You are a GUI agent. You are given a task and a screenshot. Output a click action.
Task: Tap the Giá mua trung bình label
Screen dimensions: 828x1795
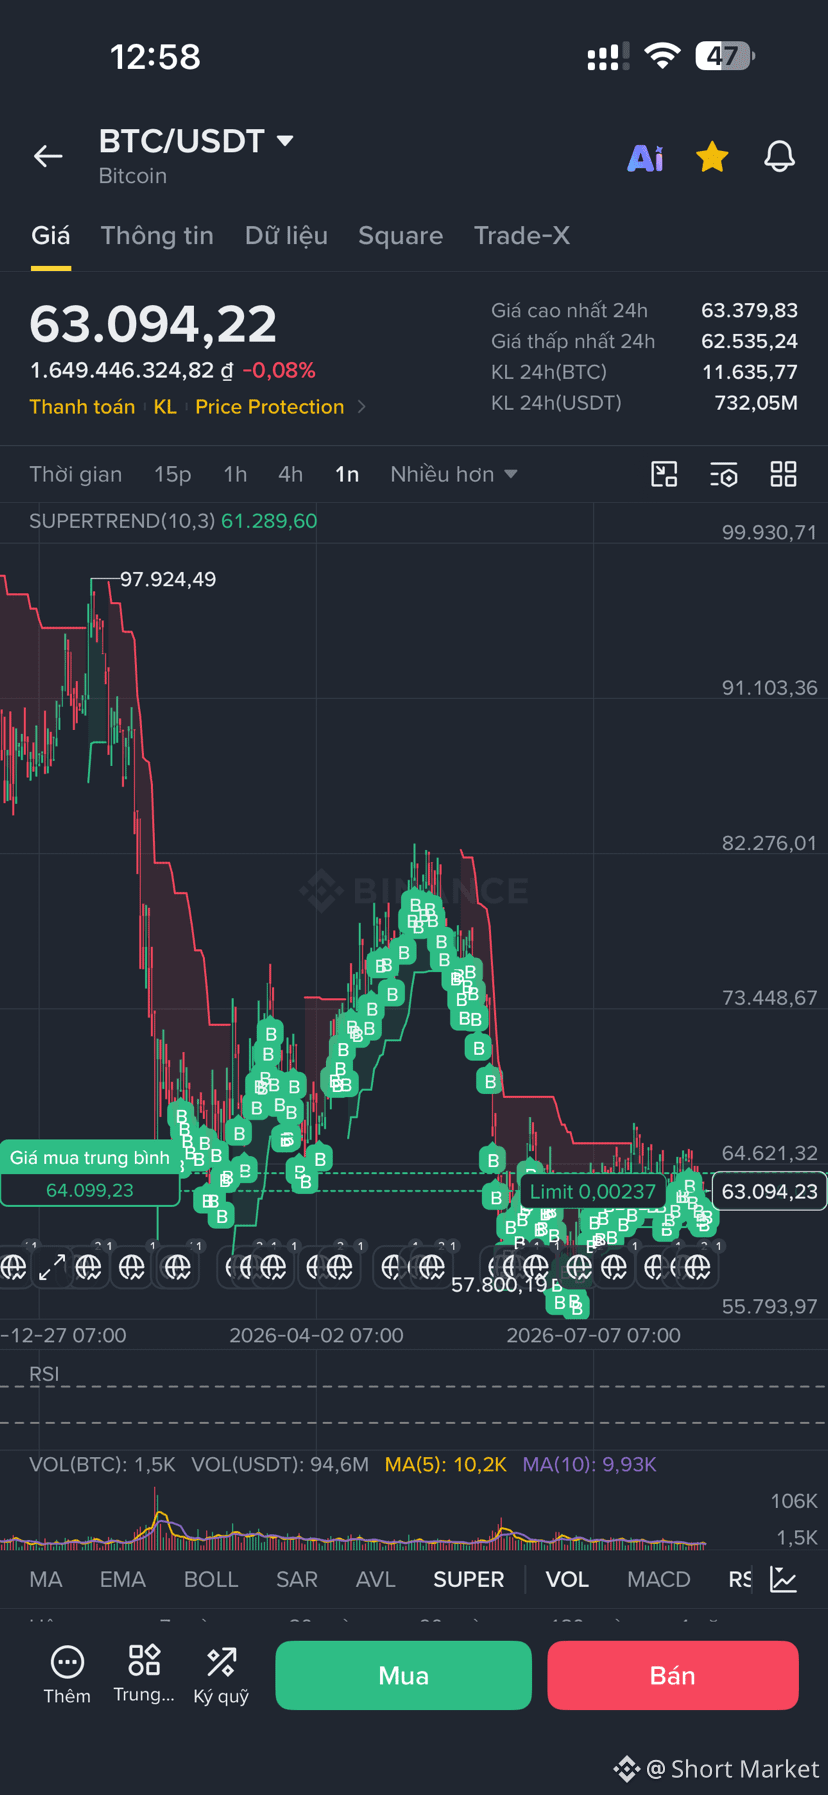pyautogui.click(x=90, y=1158)
